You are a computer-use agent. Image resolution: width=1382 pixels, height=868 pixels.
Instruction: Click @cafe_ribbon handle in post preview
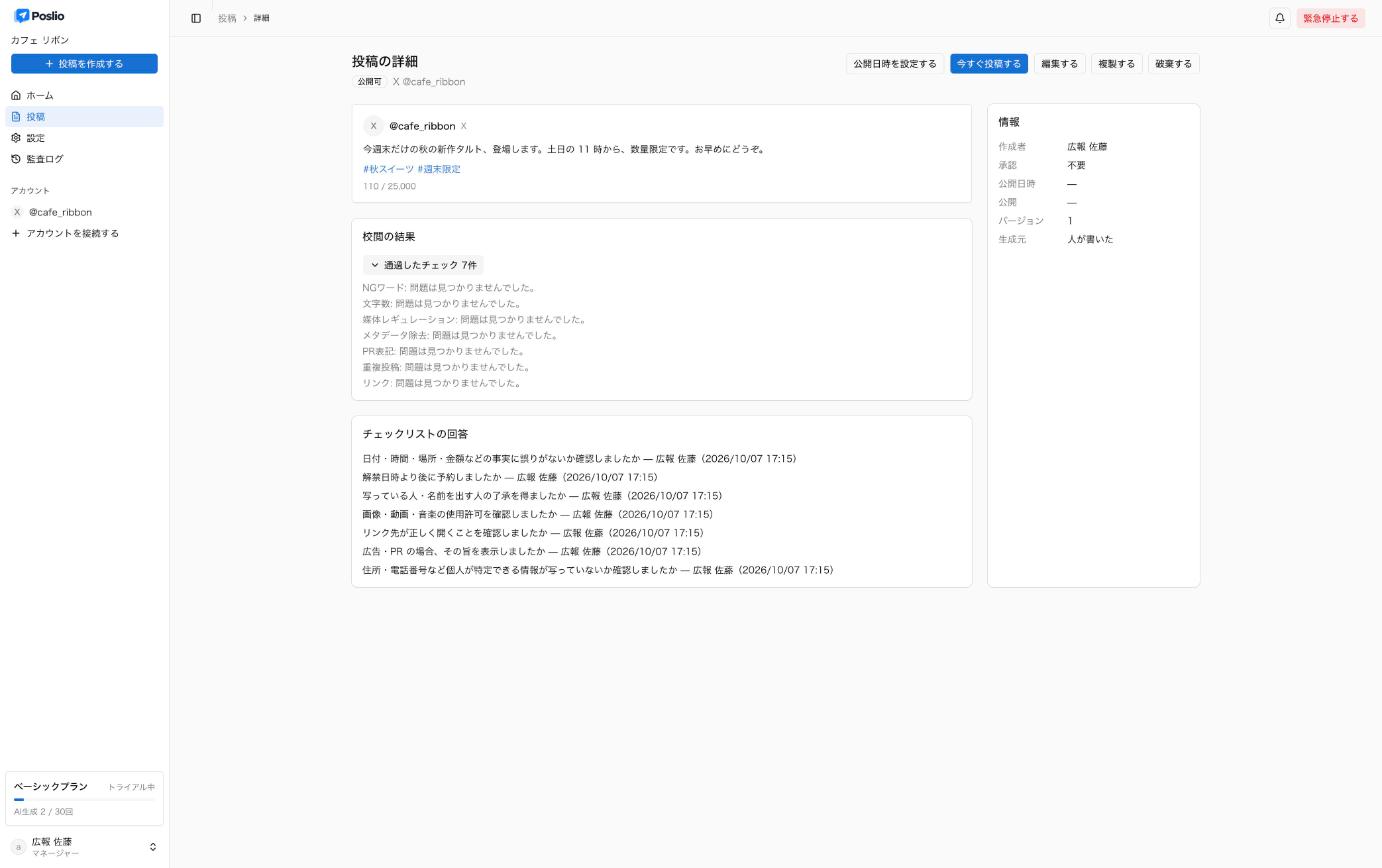coord(422,126)
